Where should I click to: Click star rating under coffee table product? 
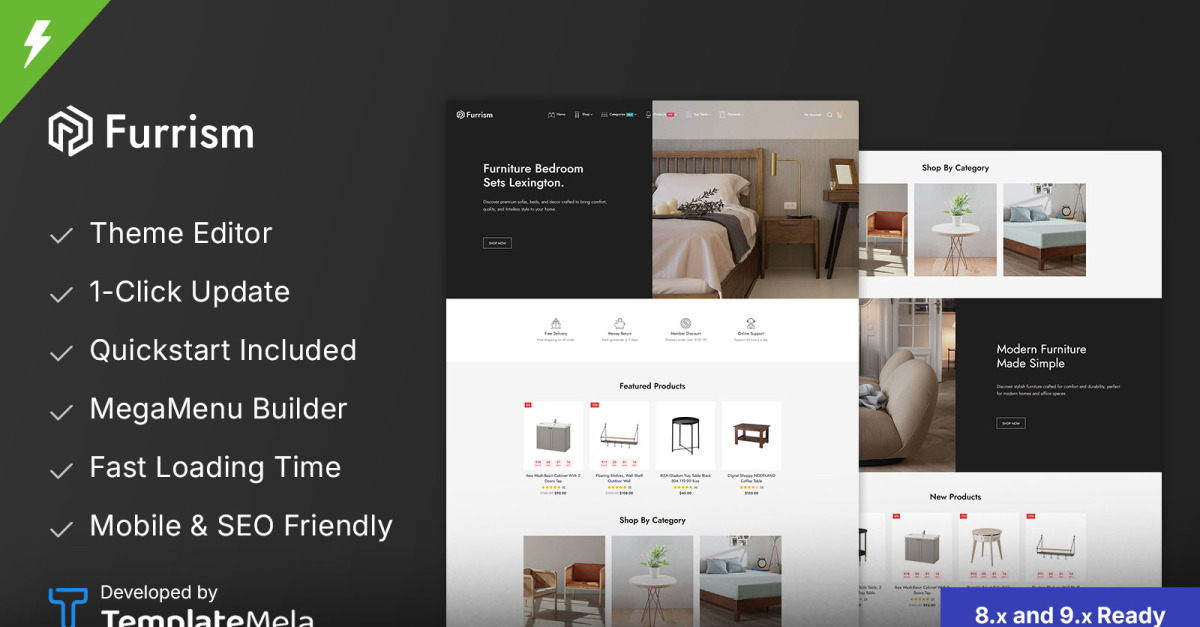751,487
